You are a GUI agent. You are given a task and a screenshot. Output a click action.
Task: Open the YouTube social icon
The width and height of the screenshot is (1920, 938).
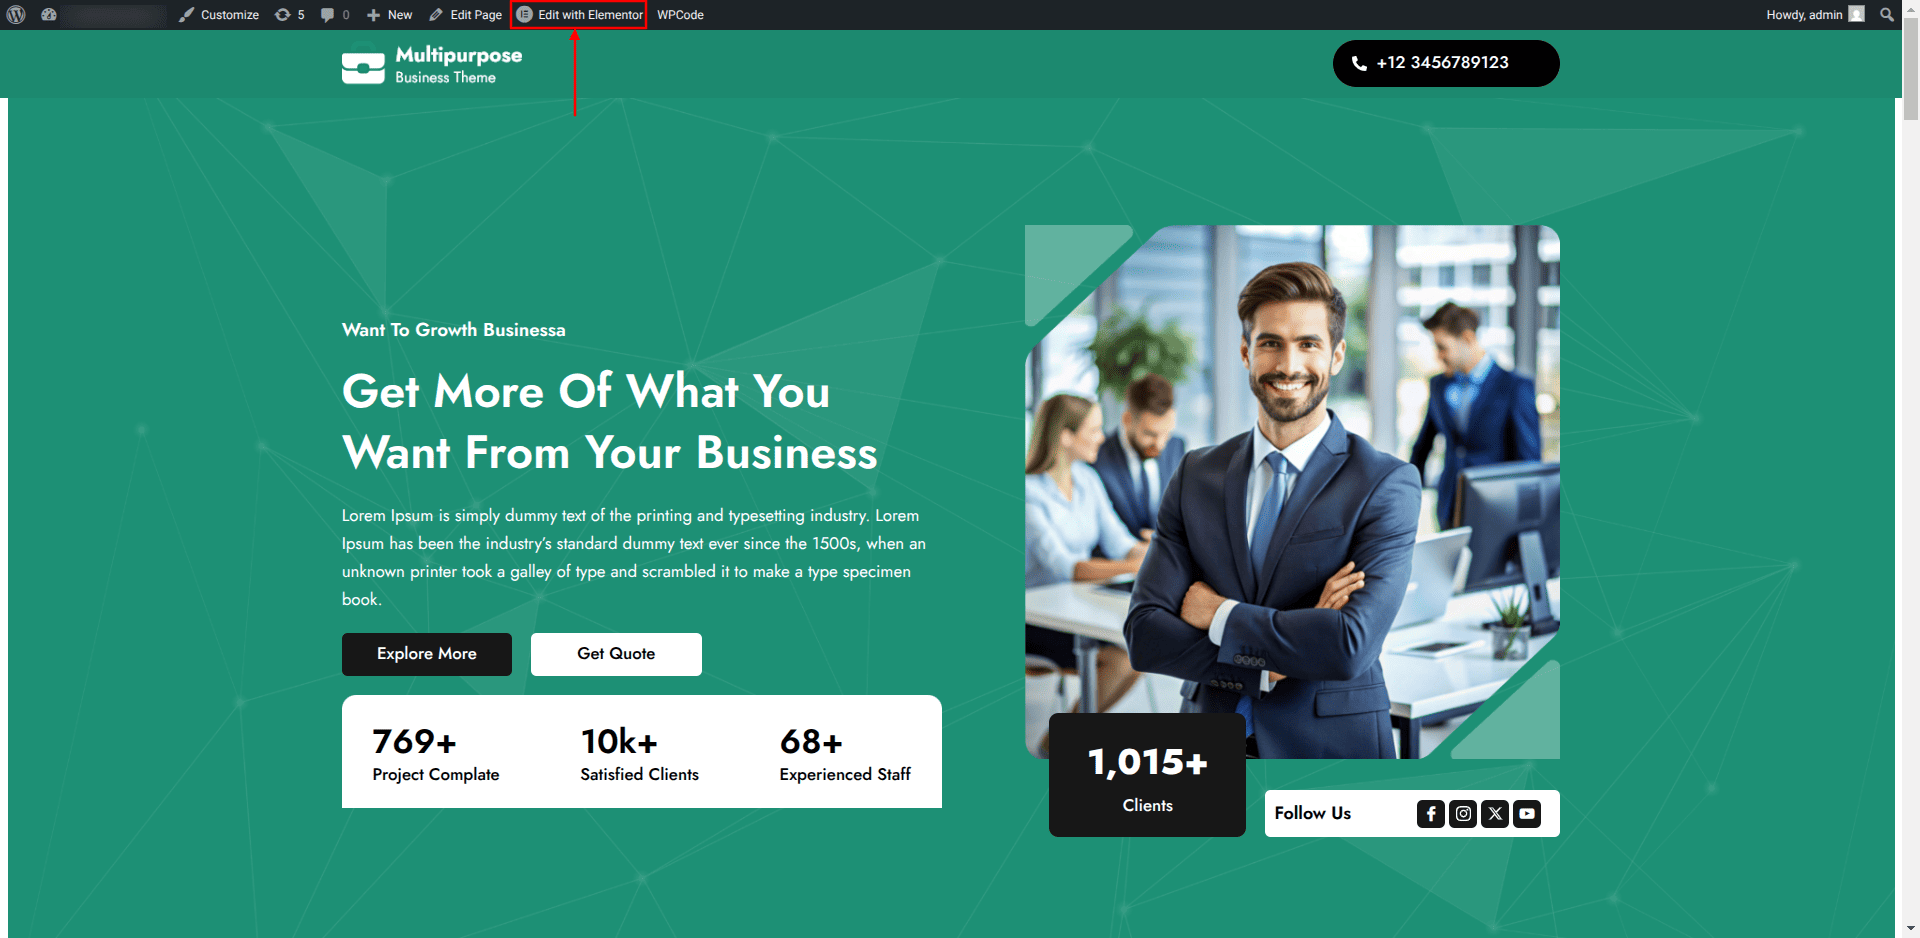1527,814
